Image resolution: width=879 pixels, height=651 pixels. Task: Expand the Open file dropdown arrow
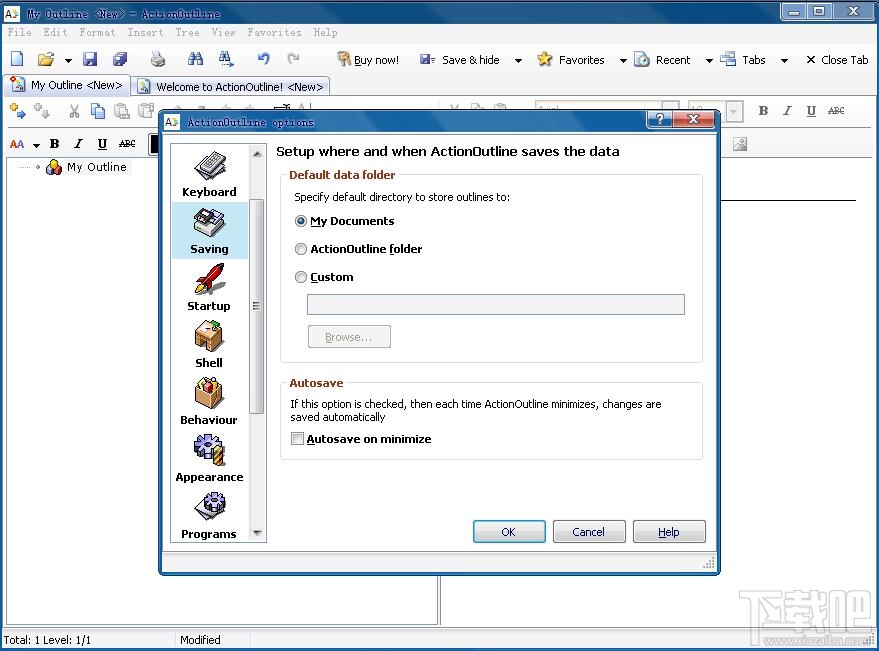(69, 59)
